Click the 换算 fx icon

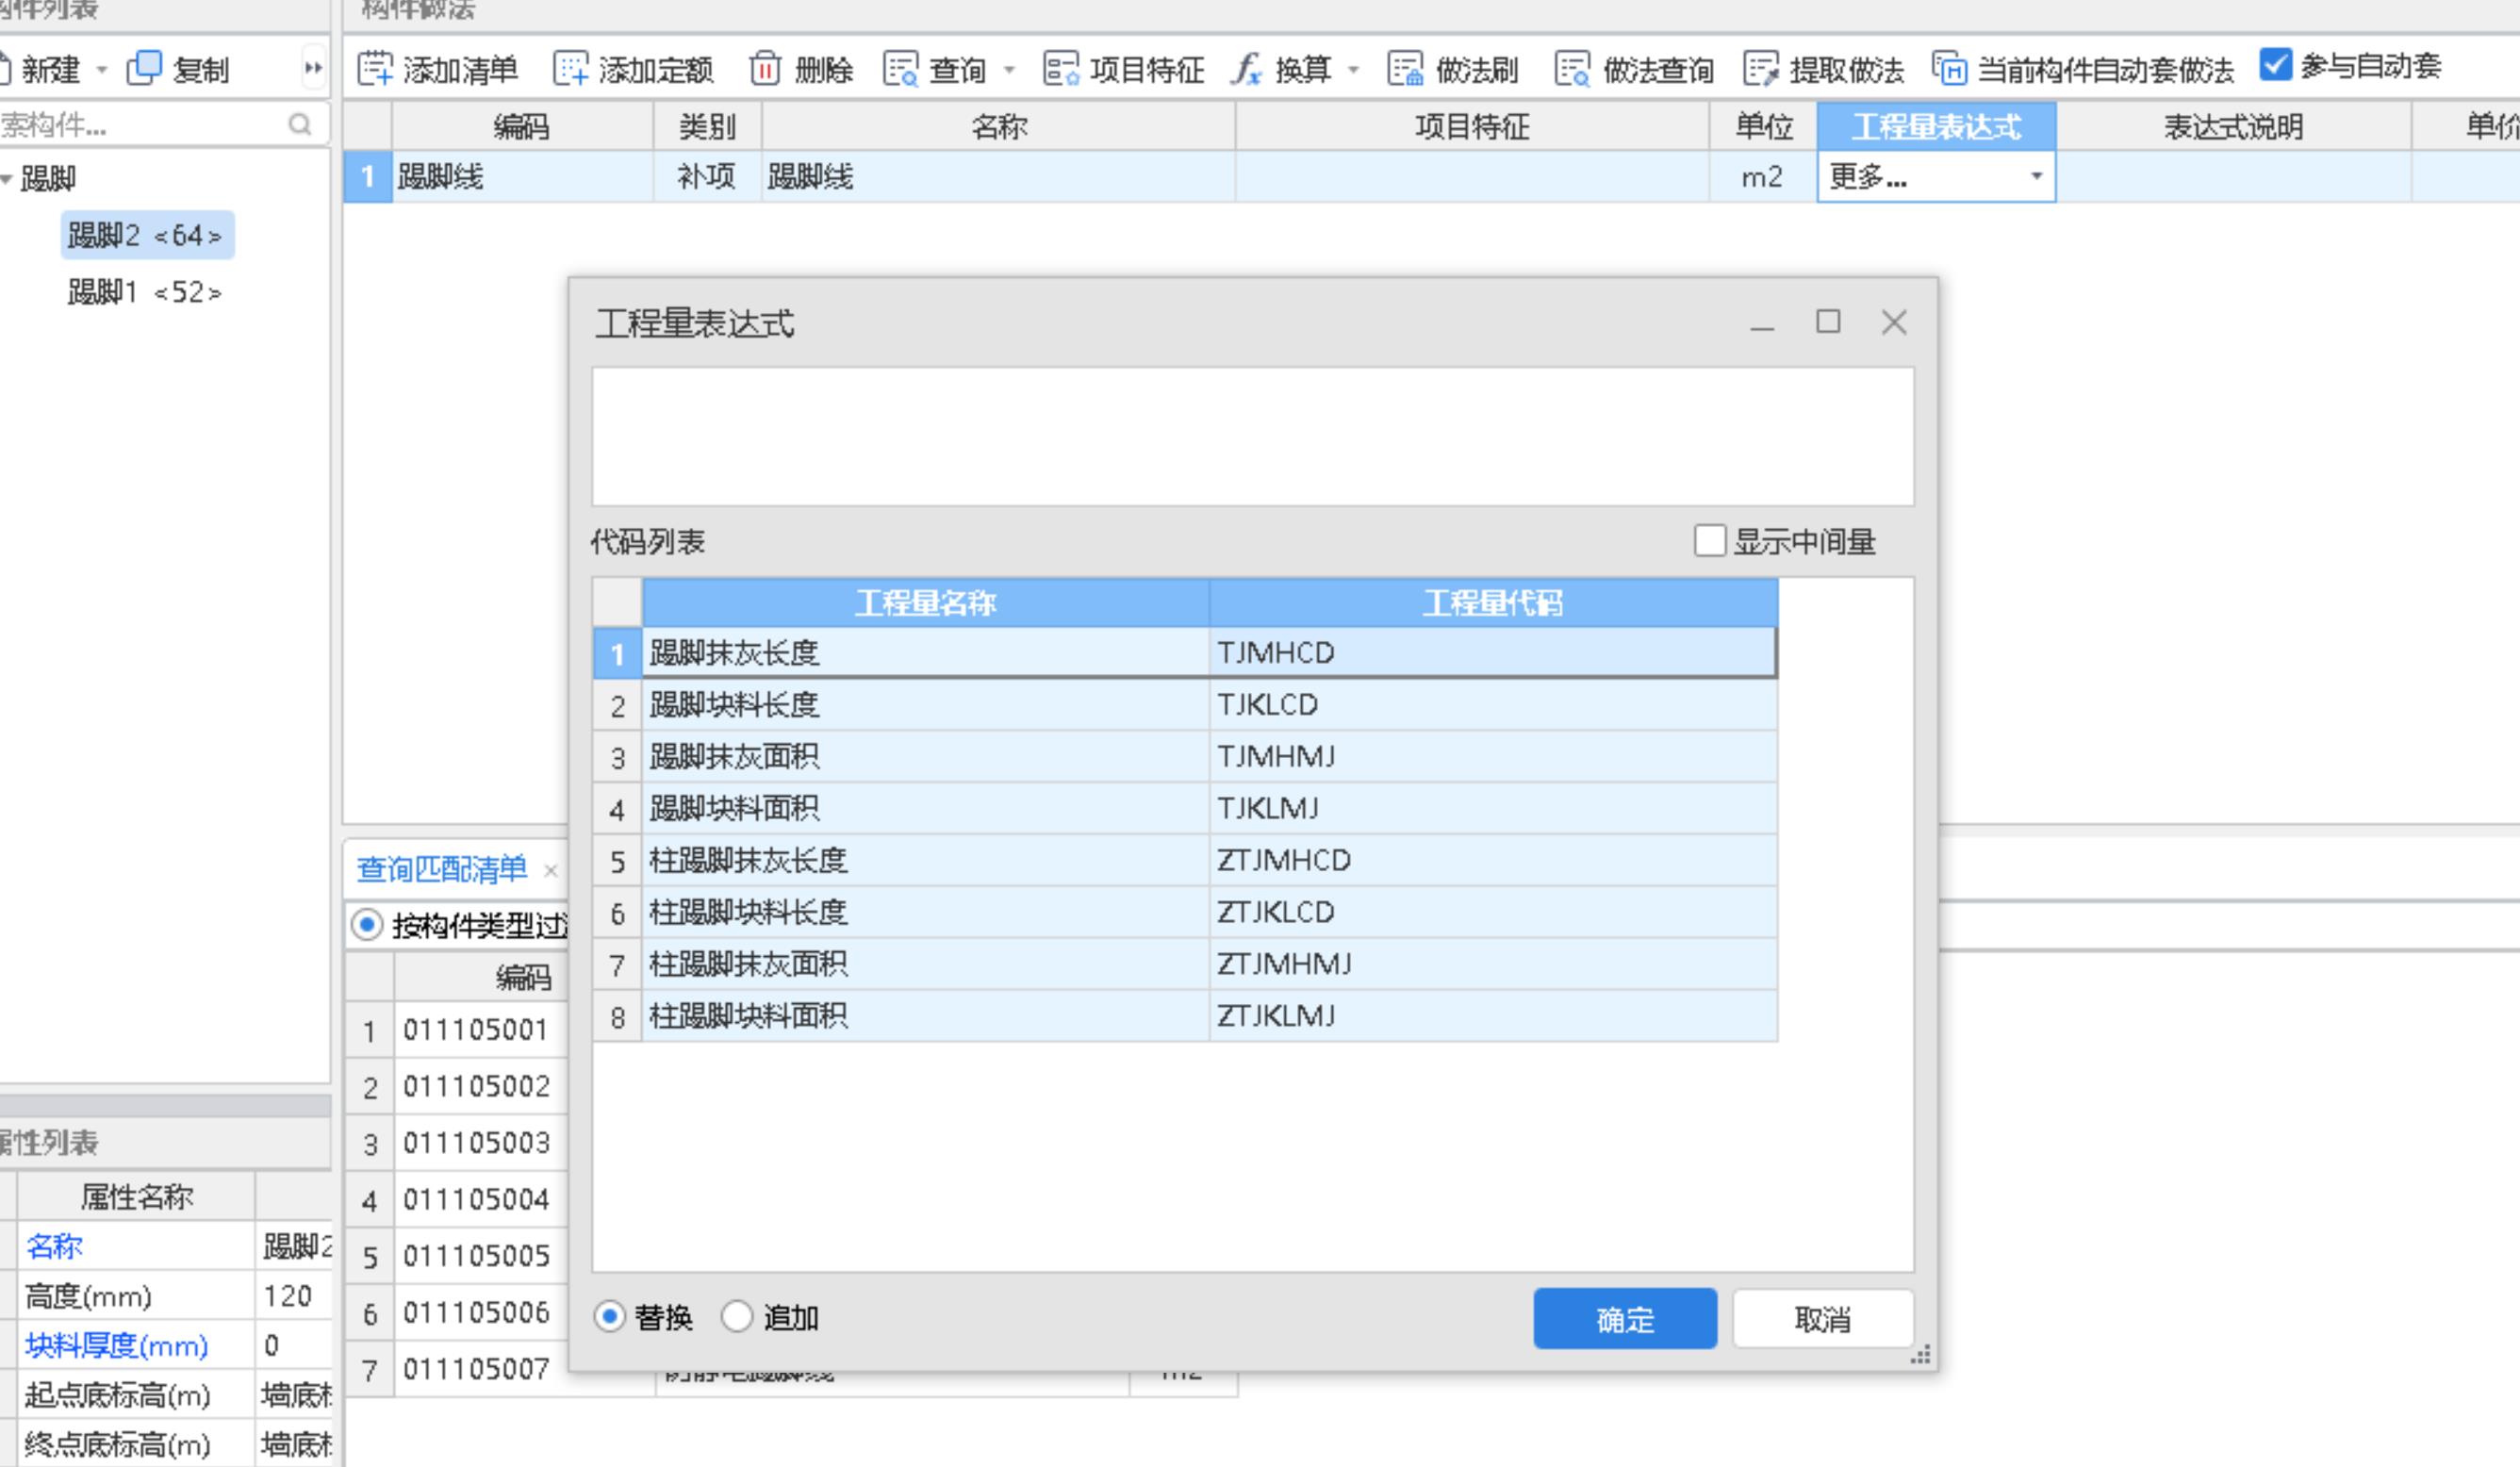tap(1247, 69)
